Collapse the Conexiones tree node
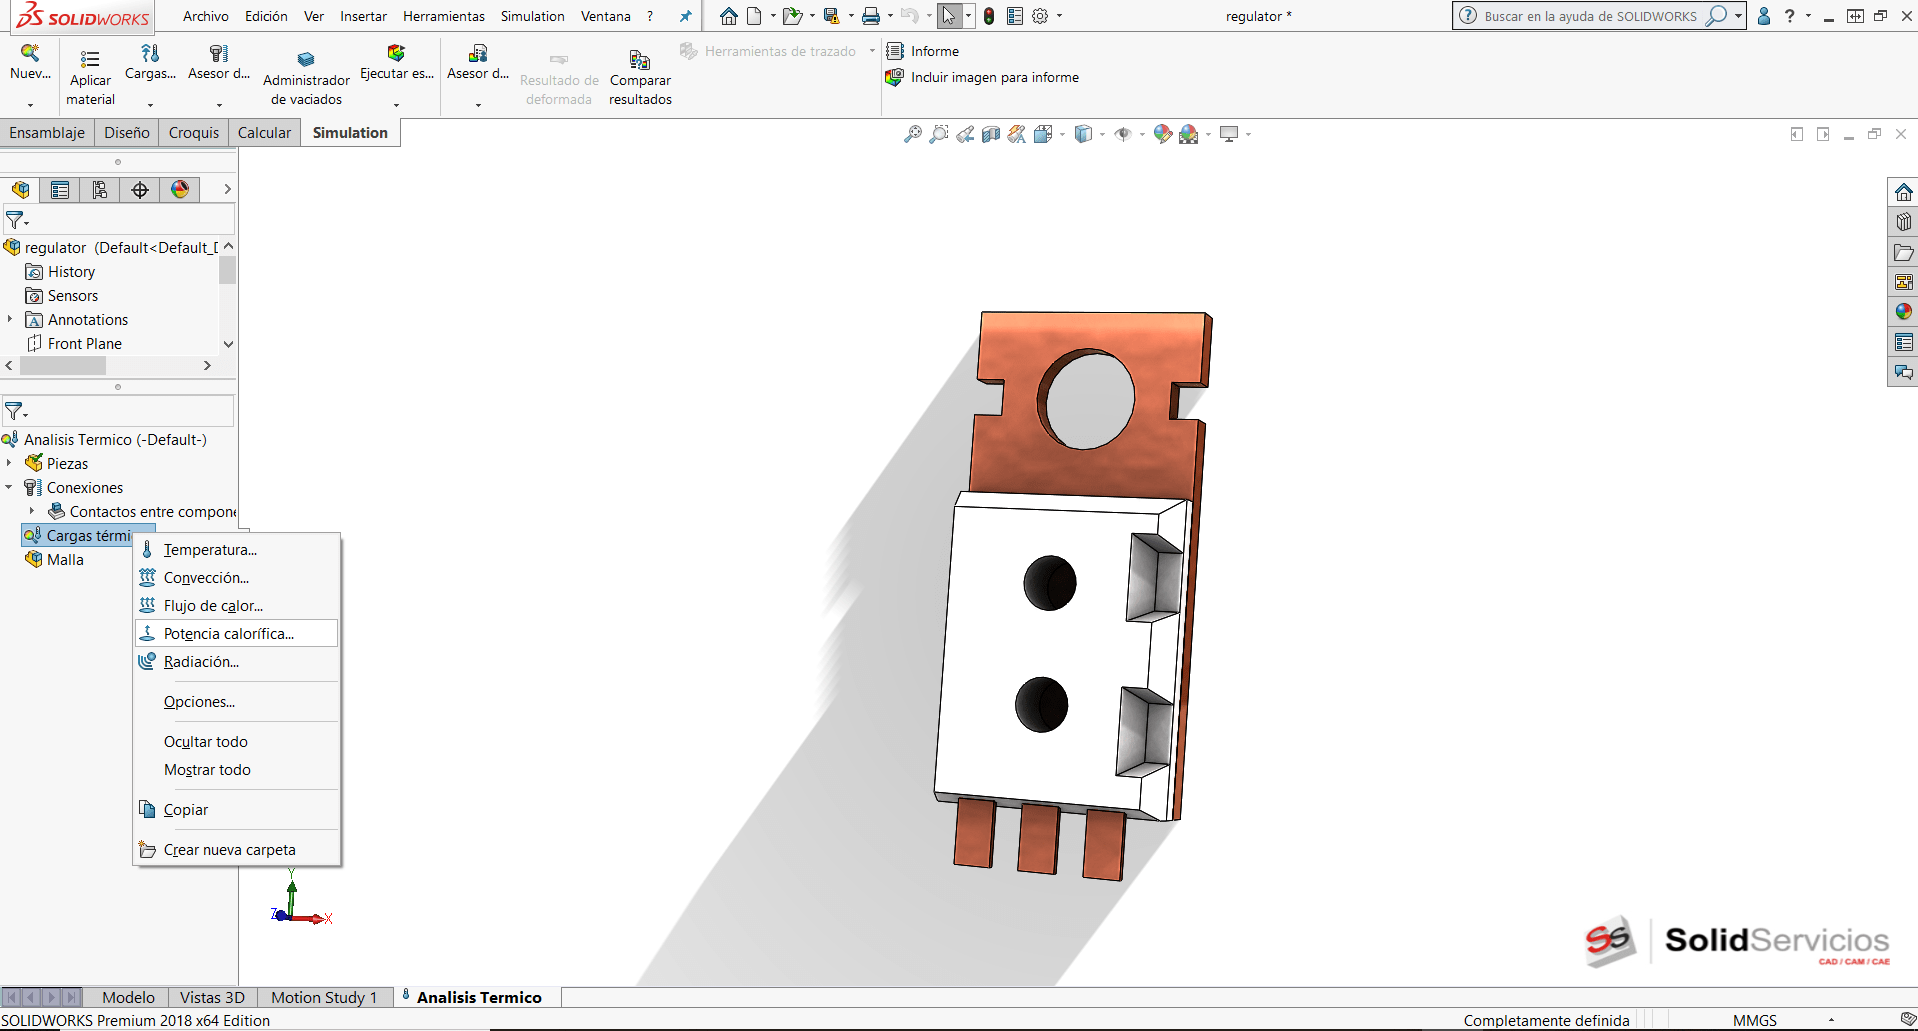 point(9,487)
